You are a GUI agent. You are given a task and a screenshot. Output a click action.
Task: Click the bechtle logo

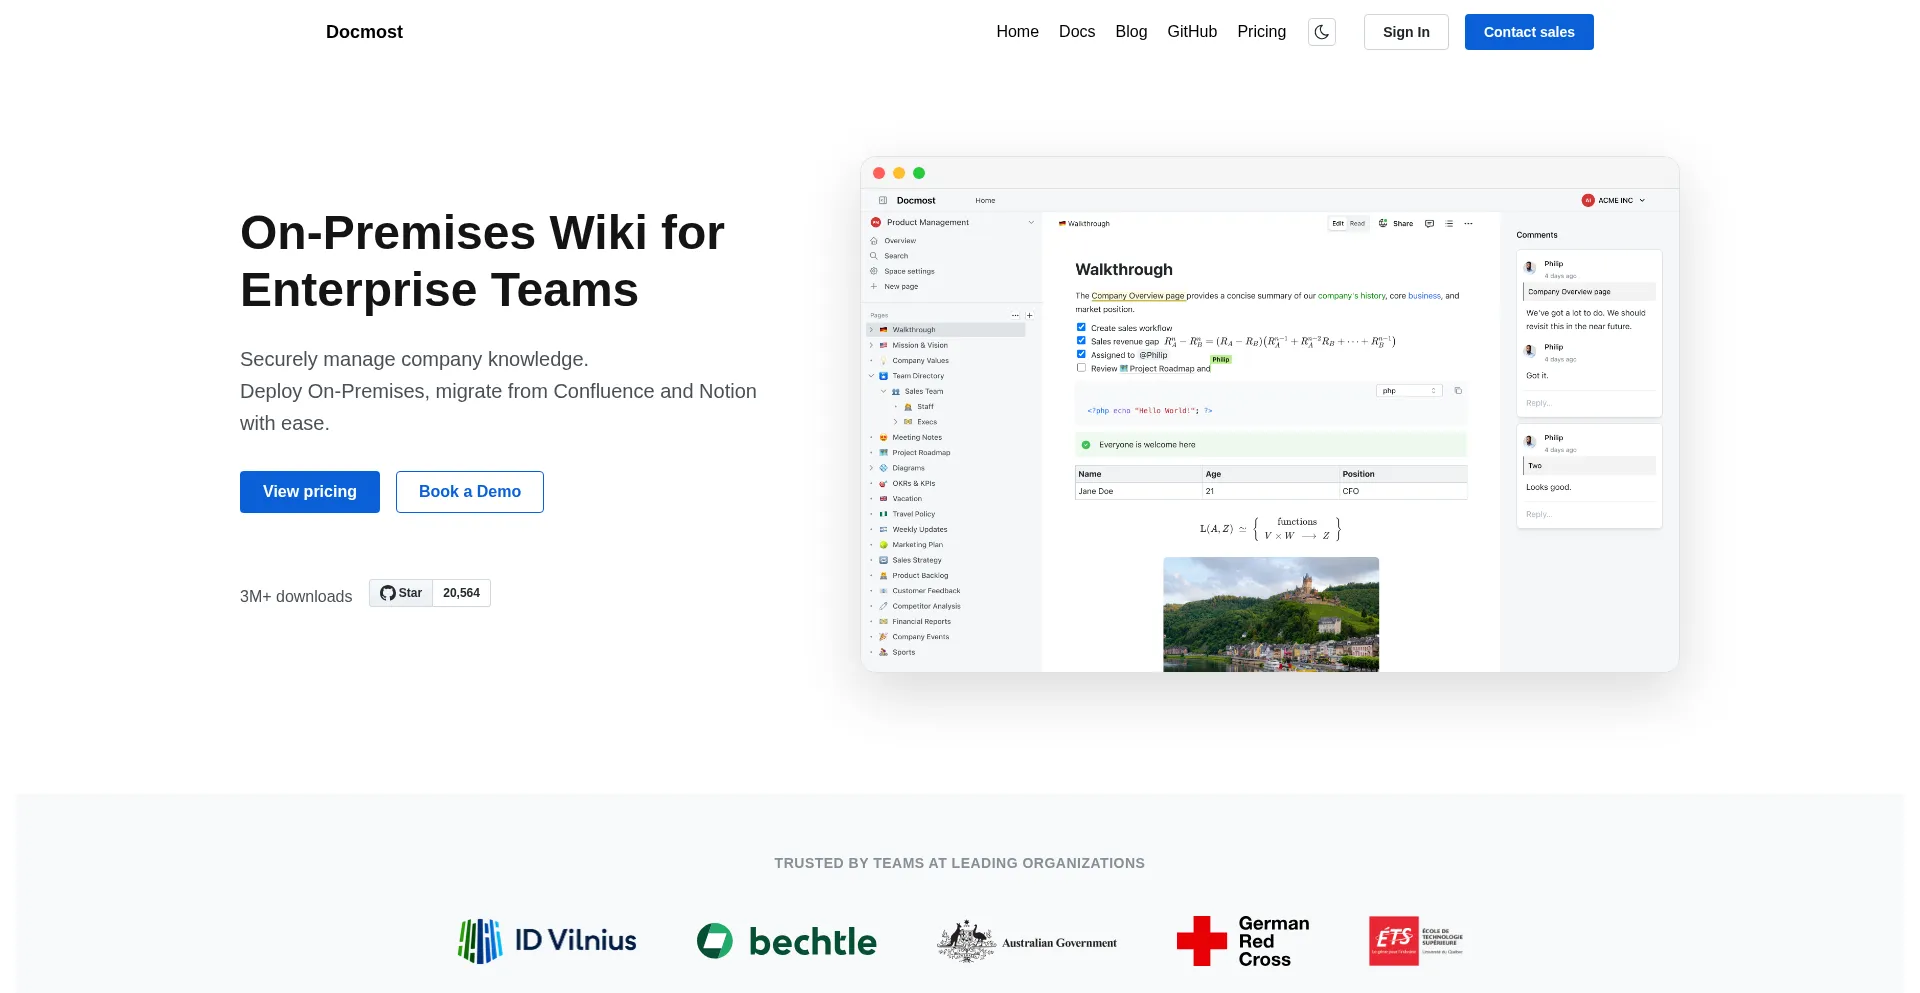click(x=787, y=941)
